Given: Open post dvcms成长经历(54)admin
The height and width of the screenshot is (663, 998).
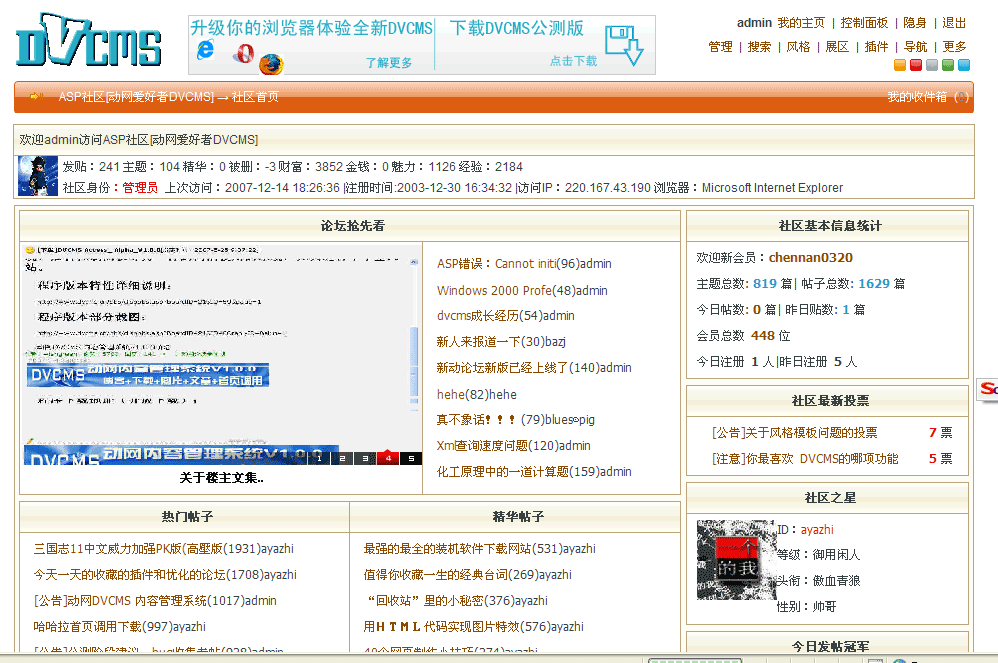Looking at the screenshot, I should (505, 316).
